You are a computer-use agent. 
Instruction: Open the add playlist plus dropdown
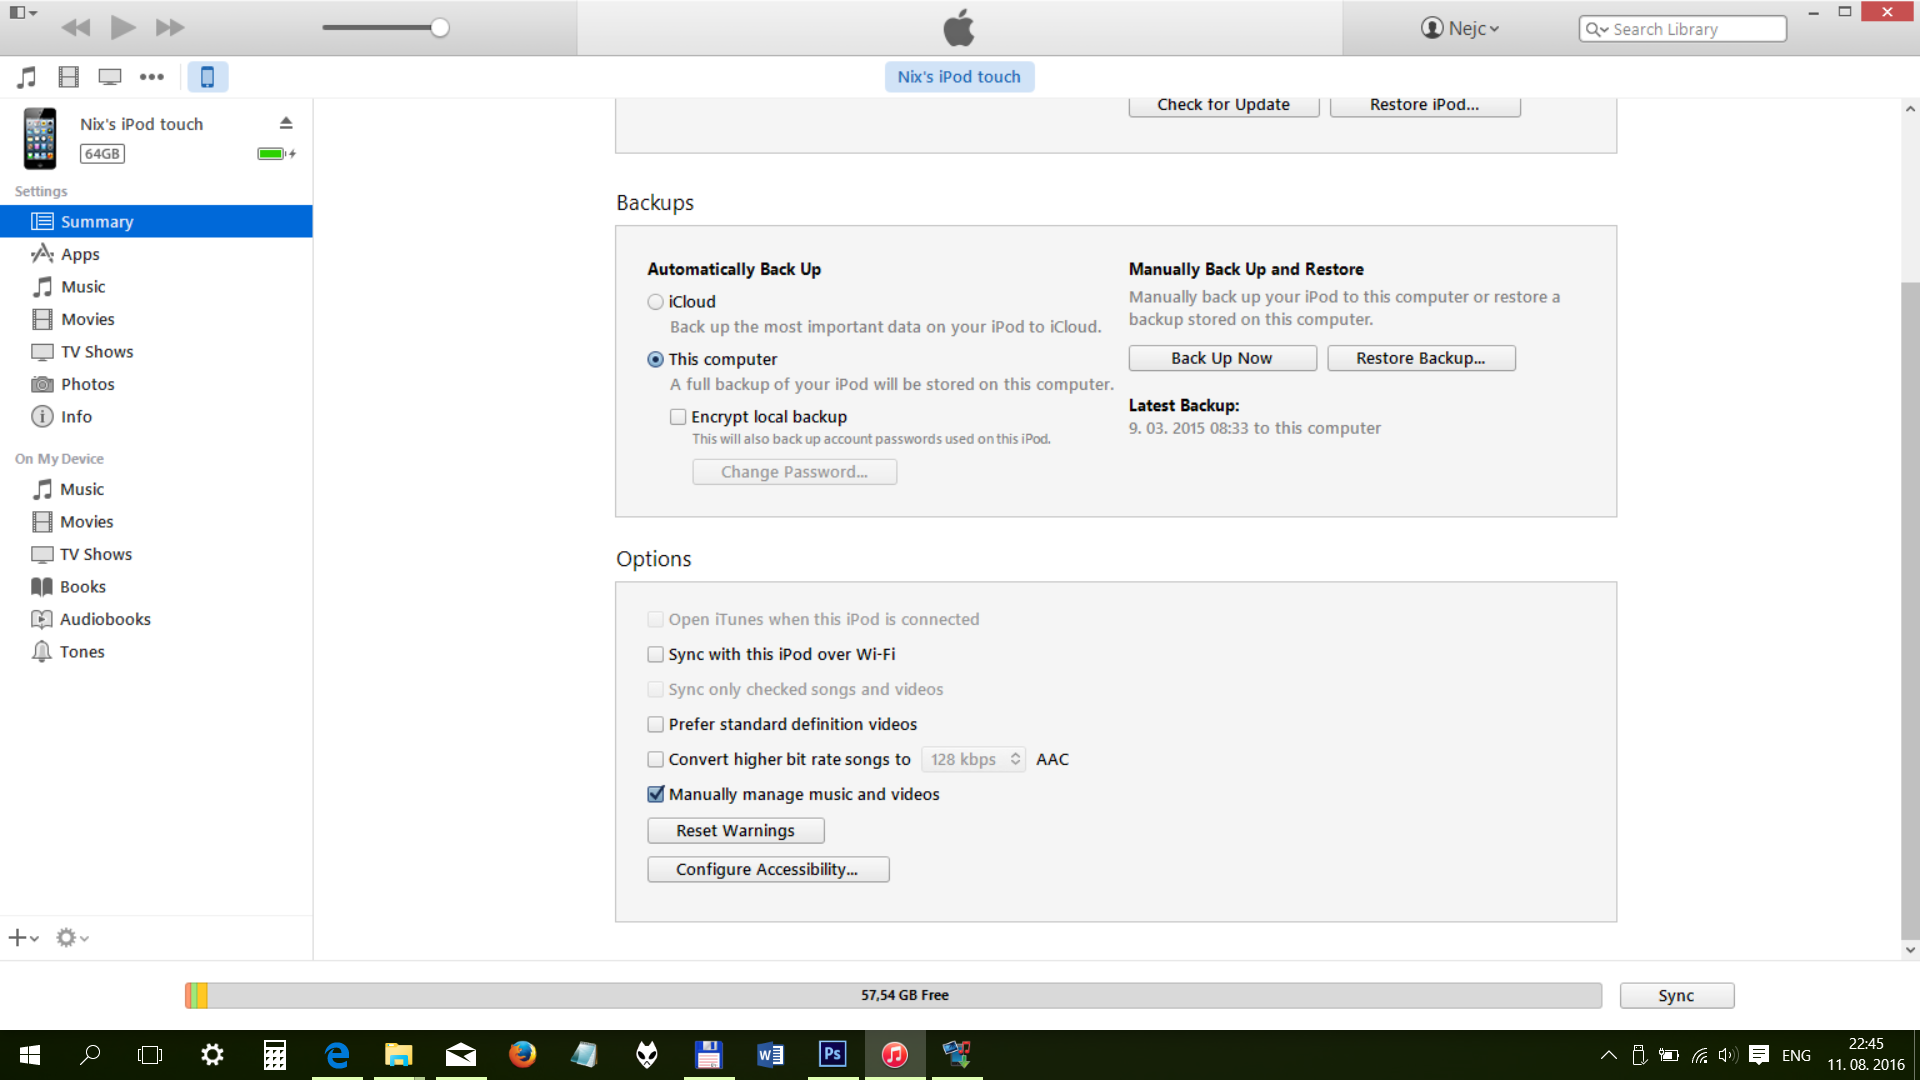24,938
